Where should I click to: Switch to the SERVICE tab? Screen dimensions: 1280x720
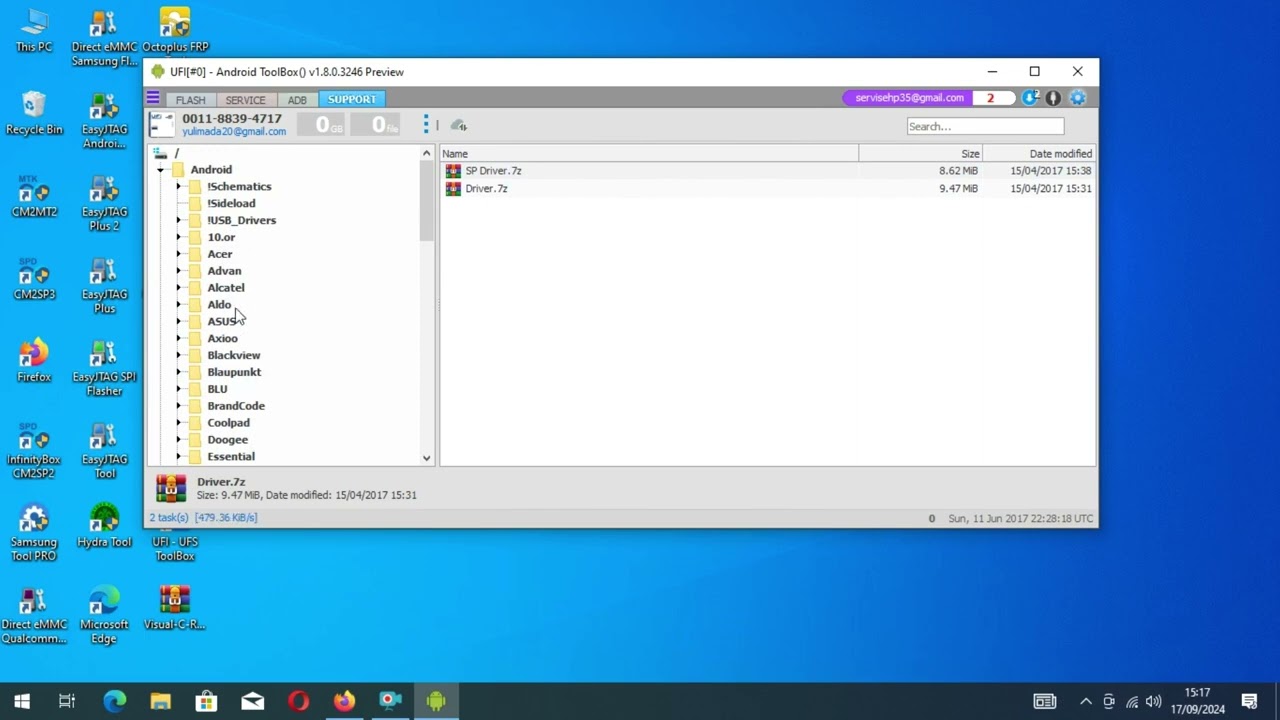click(245, 100)
